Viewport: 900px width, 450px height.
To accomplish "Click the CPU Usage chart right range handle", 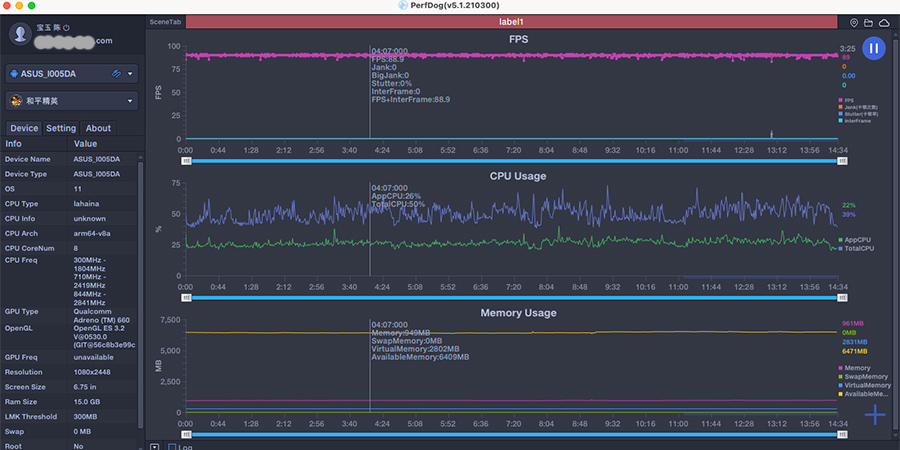I will (x=842, y=298).
